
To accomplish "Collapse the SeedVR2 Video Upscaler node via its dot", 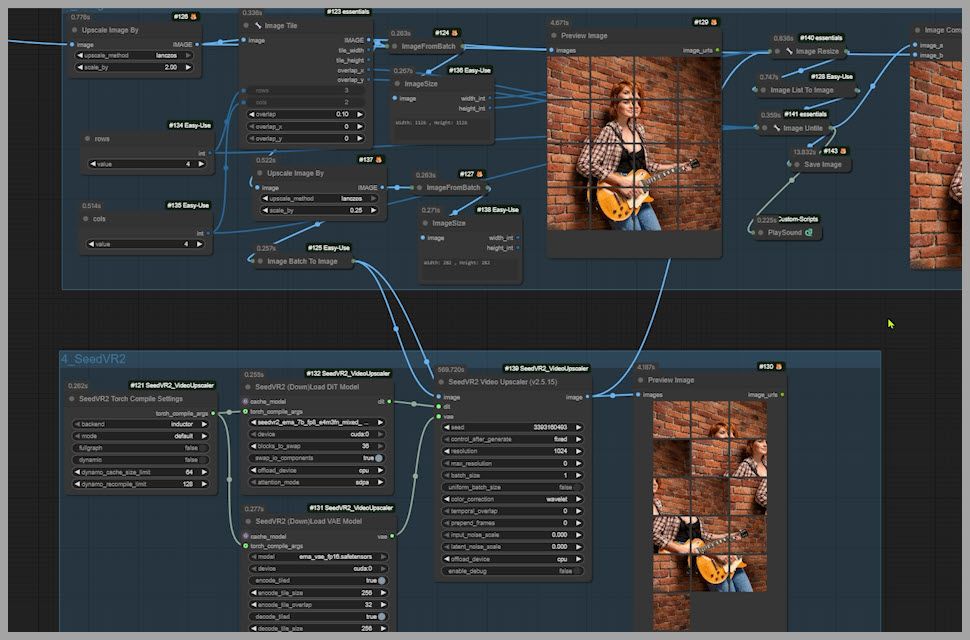I will click(x=441, y=382).
